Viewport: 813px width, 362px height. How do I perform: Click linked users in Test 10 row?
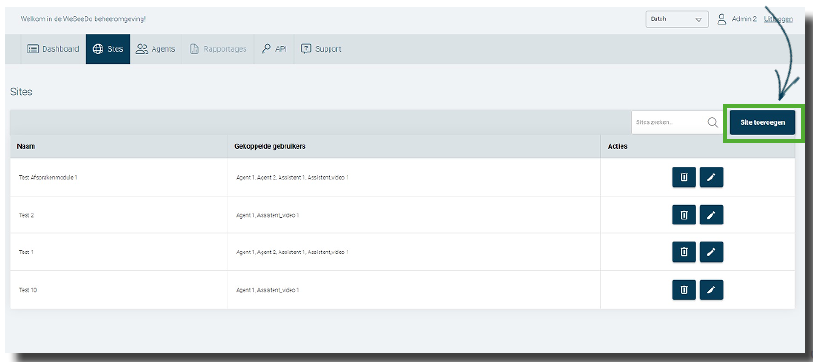click(x=267, y=290)
